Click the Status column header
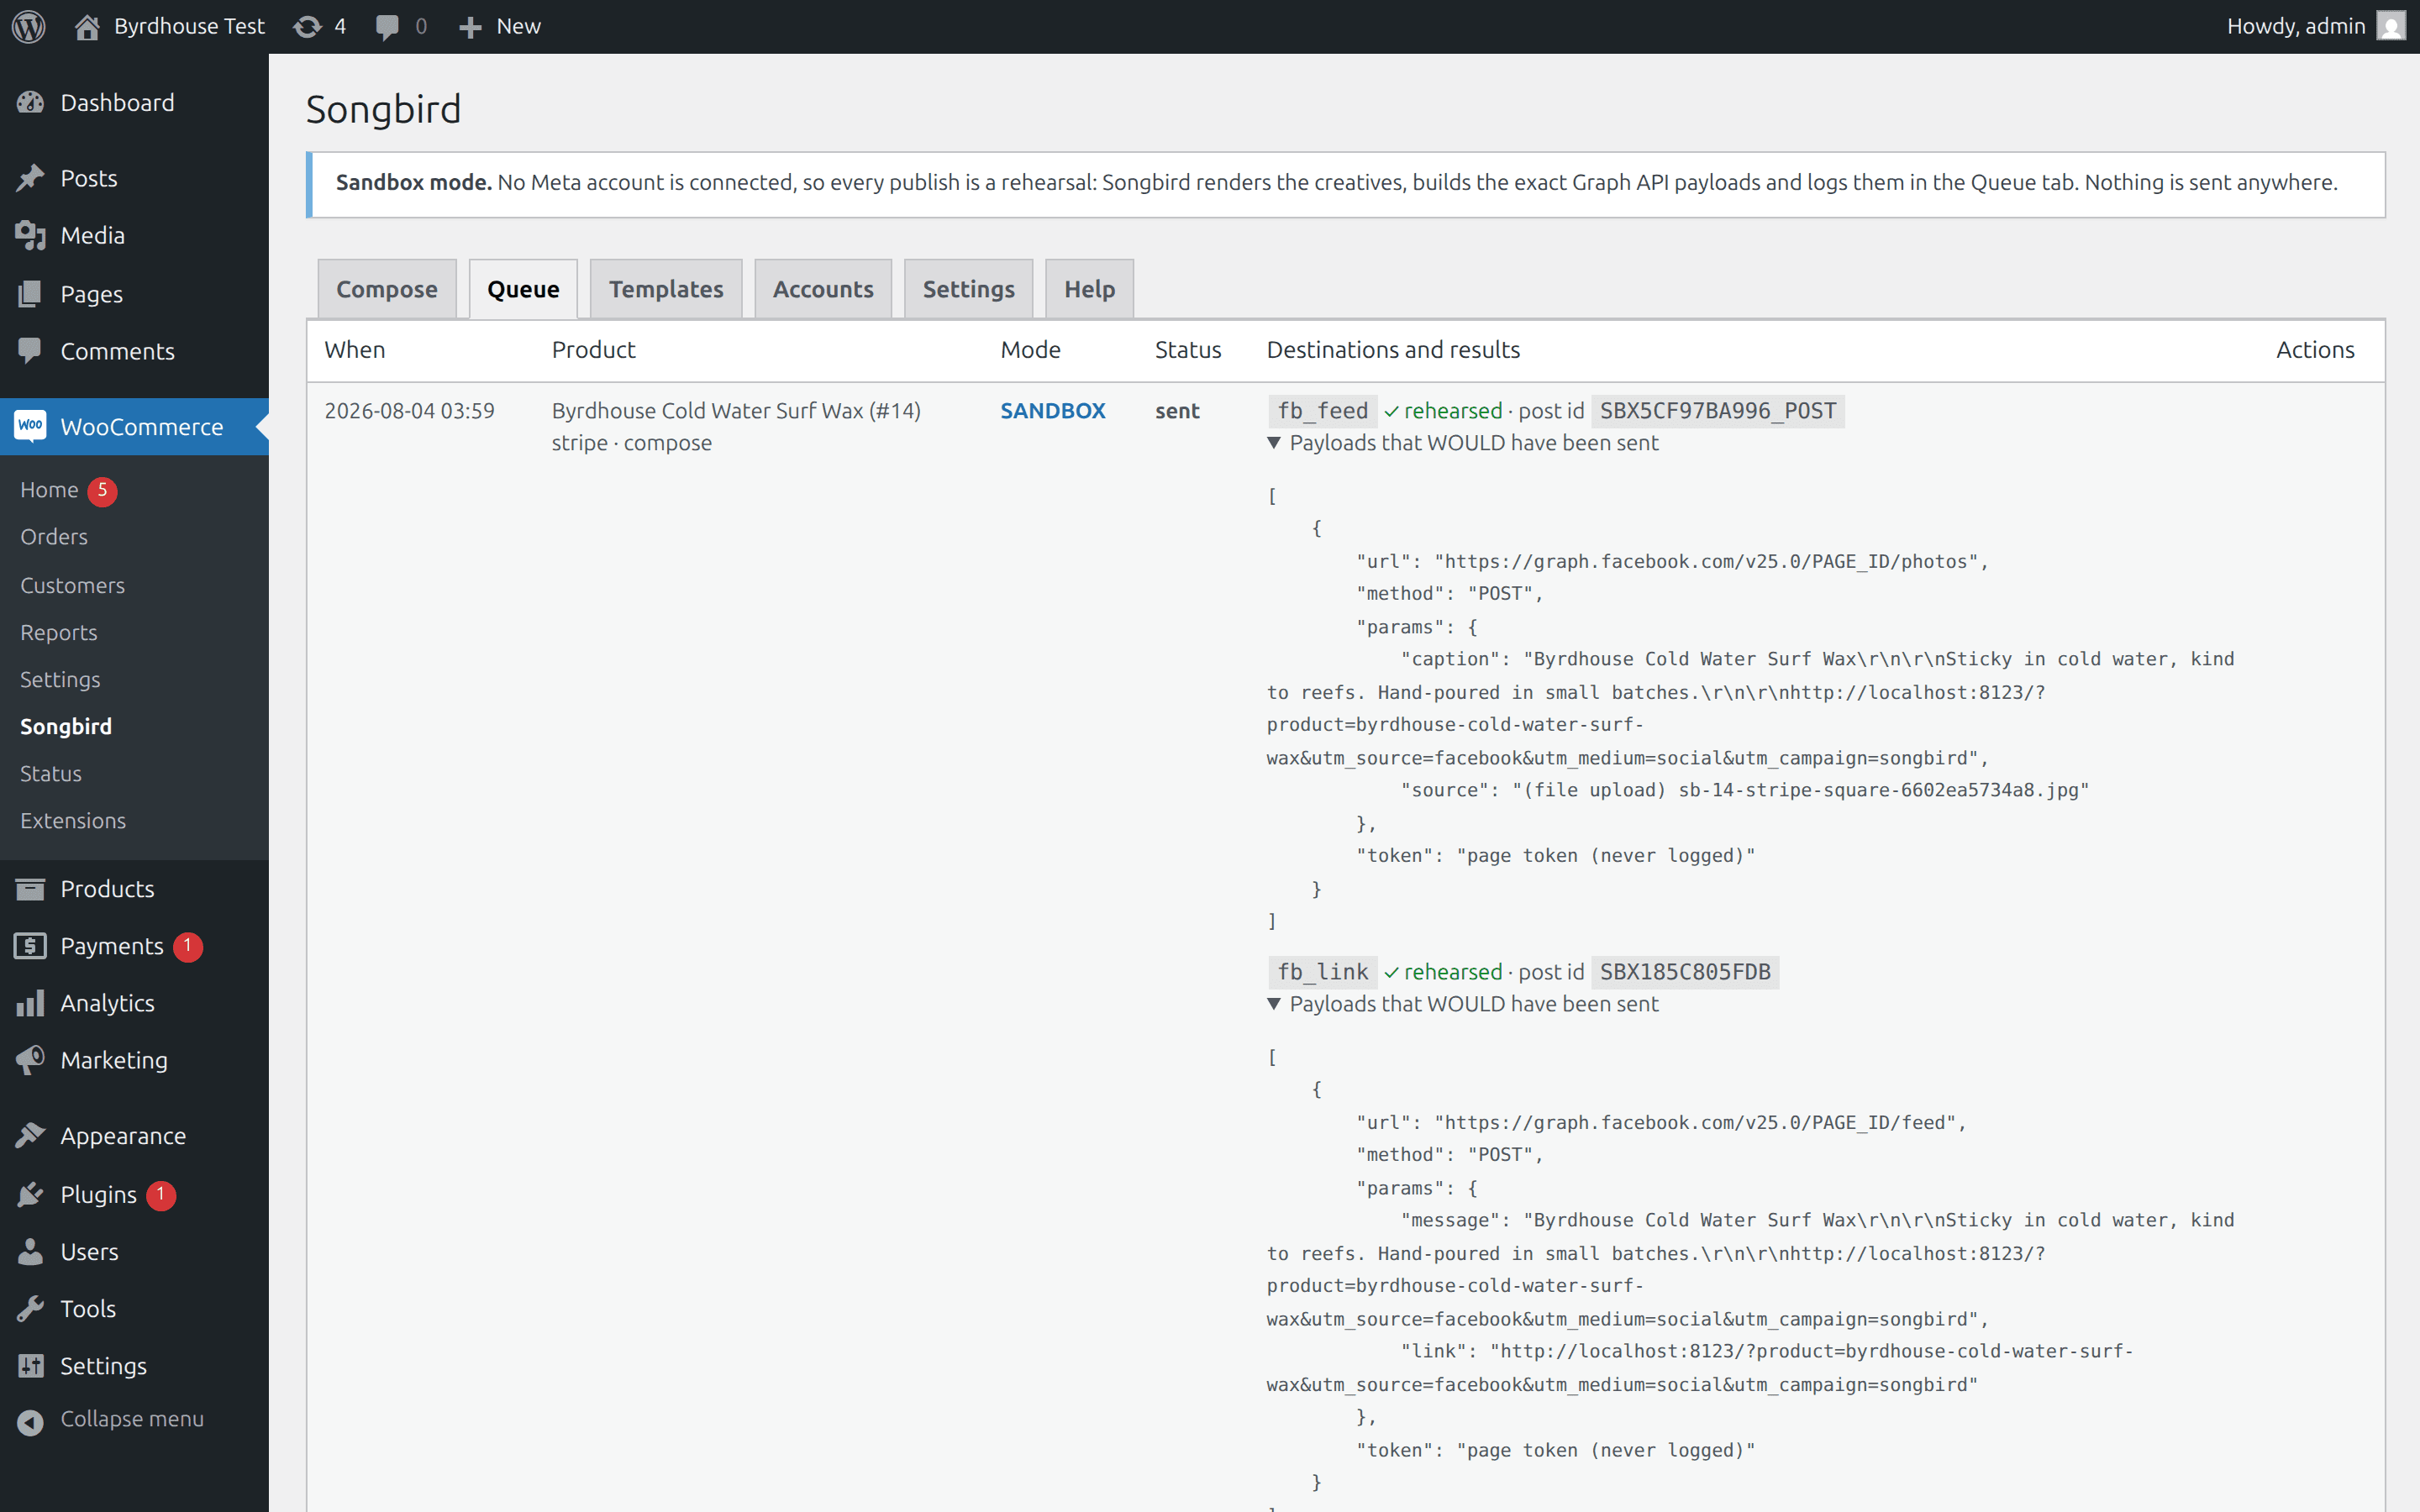The height and width of the screenshot is (1512, 2420). click(1188, 349)
